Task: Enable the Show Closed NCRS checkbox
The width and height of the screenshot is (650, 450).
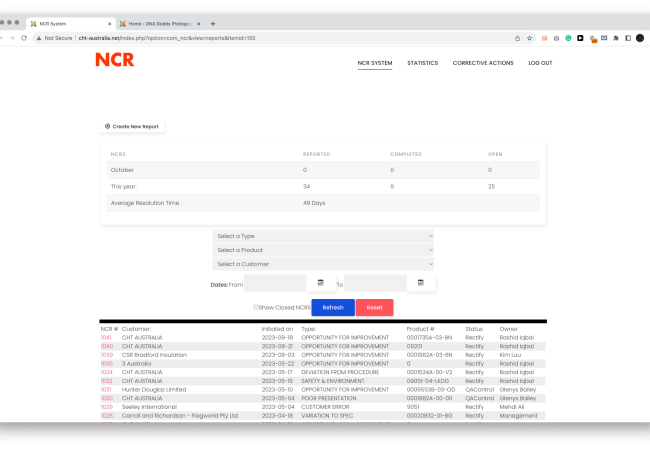Action: (256, 307)
